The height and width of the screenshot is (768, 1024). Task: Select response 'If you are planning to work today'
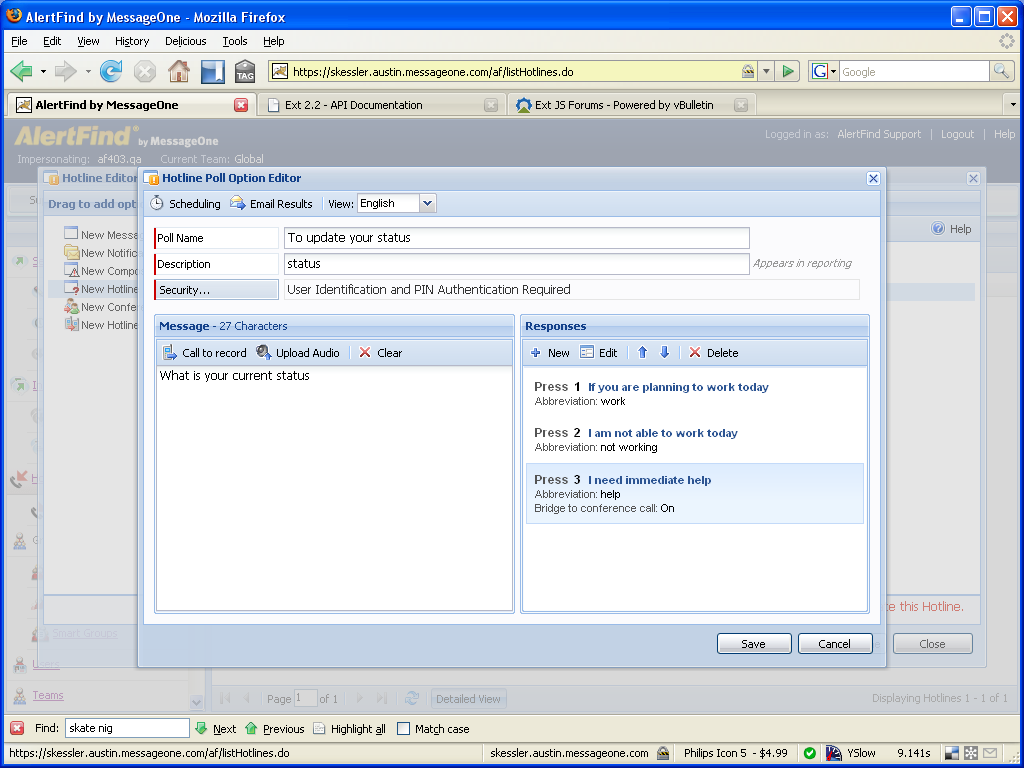[695, 394]
